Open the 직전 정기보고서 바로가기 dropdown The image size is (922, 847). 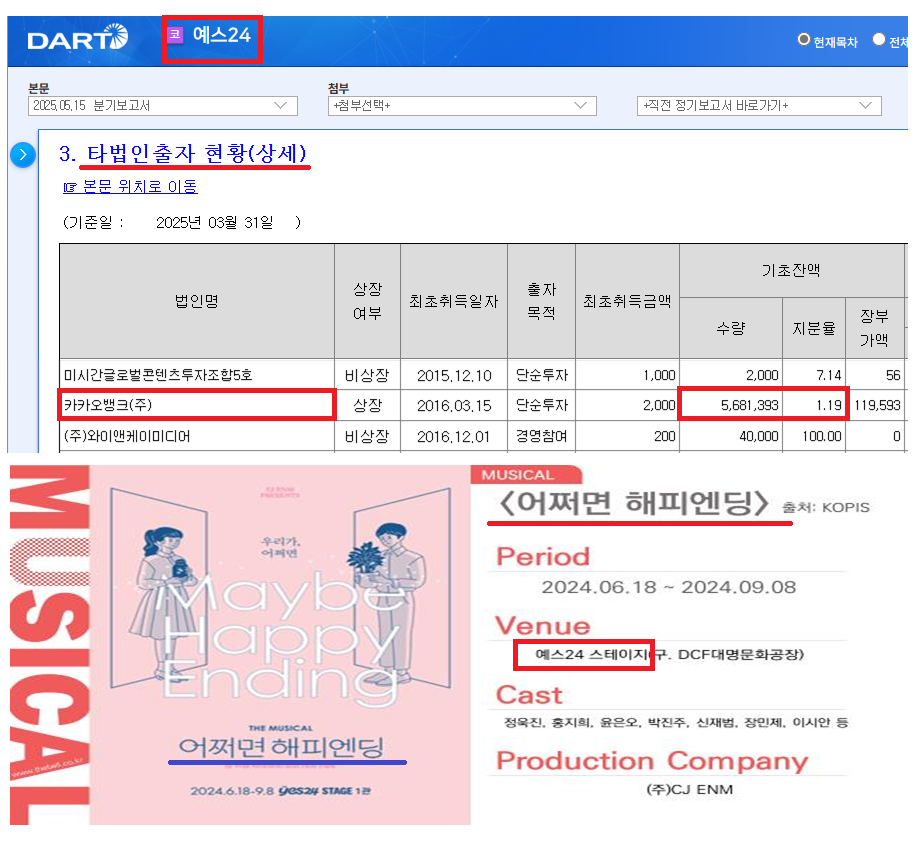click(759, 106)
